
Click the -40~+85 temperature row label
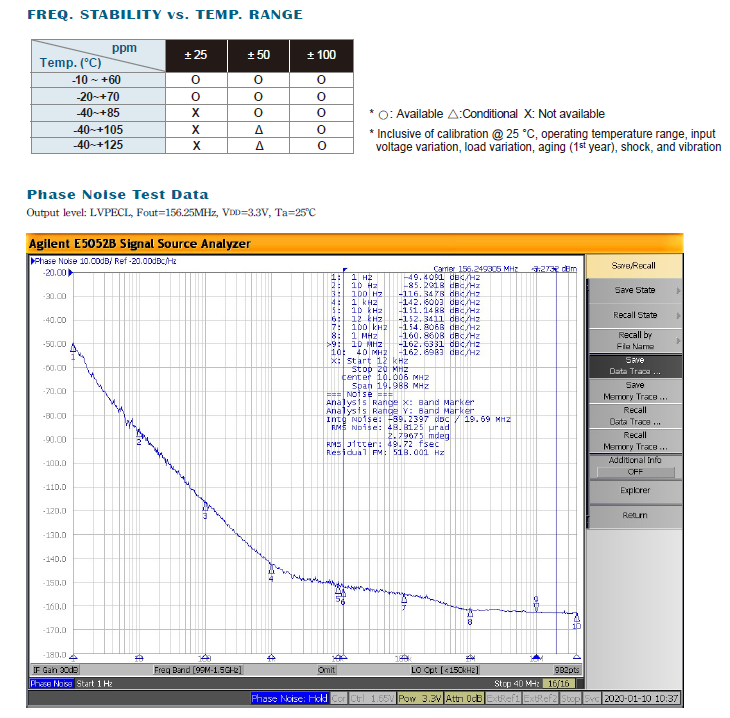pos(98,113)
